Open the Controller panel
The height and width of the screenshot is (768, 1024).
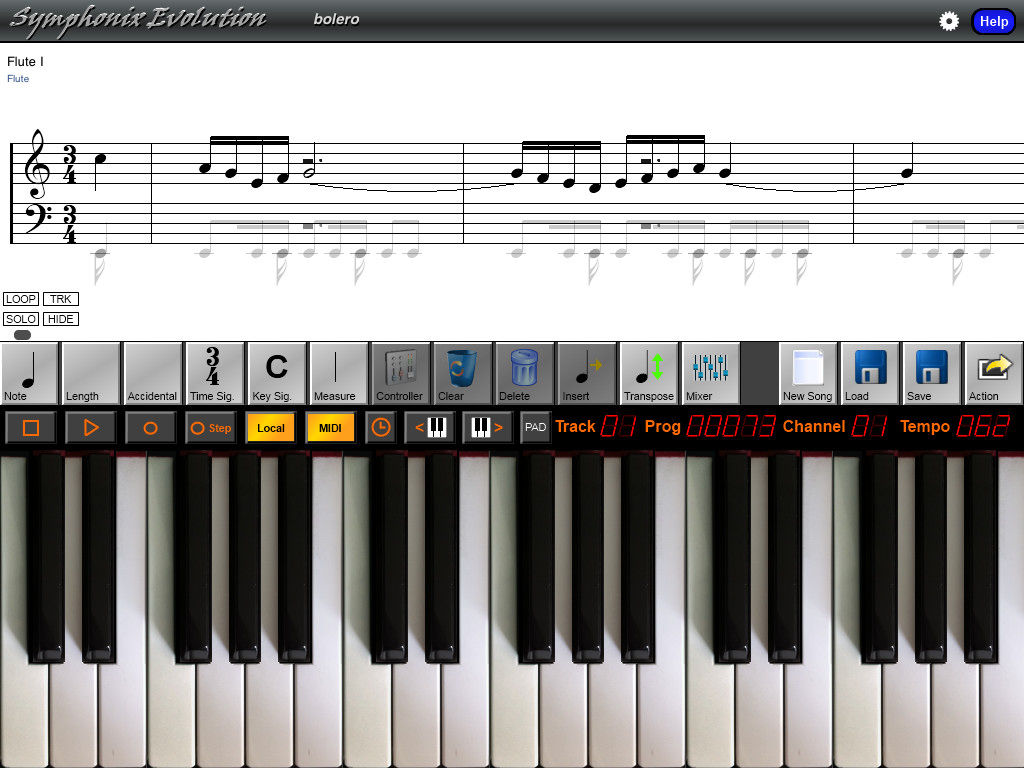click(400, 374)
